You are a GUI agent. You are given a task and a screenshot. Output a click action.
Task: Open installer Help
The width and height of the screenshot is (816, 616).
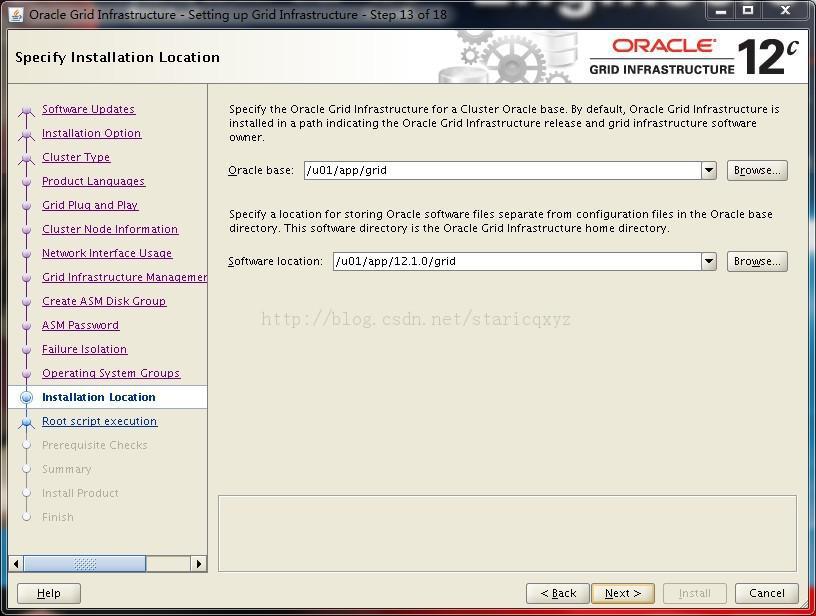point(49,594)
